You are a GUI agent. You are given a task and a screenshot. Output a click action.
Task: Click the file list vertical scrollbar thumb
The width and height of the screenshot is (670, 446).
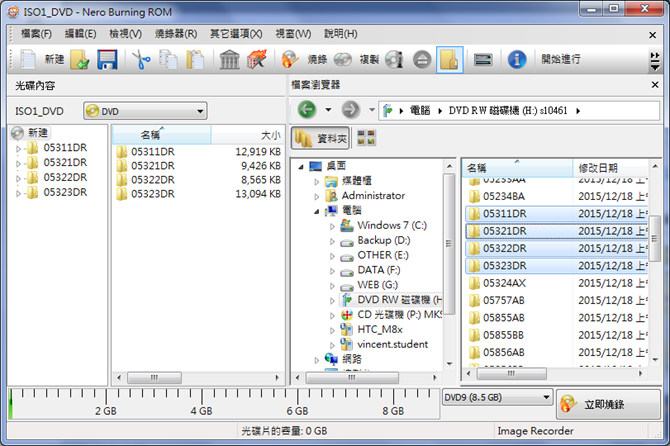point(655,238)
